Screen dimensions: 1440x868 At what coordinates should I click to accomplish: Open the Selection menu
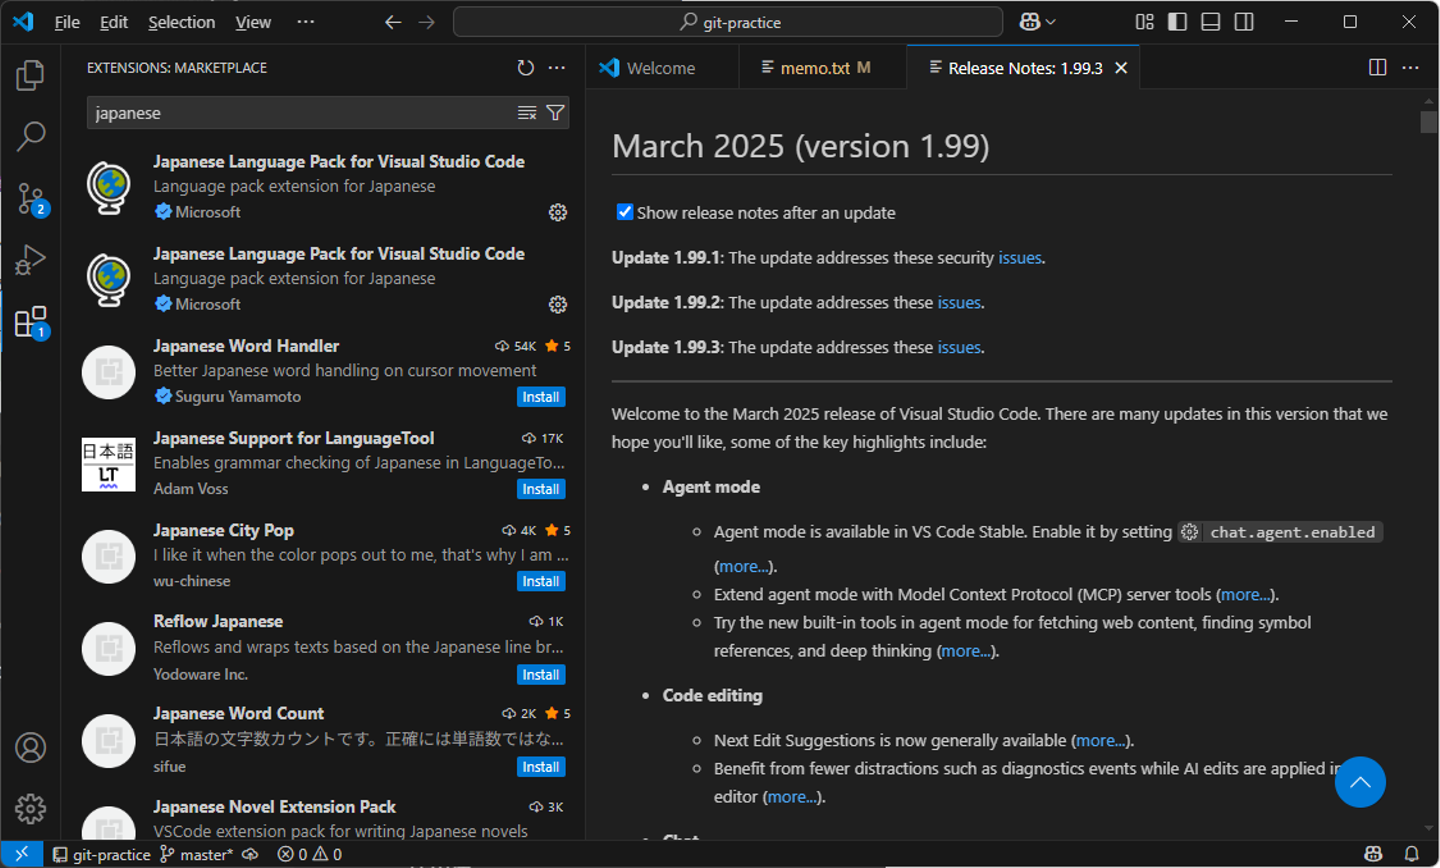[x=181, y=22]
